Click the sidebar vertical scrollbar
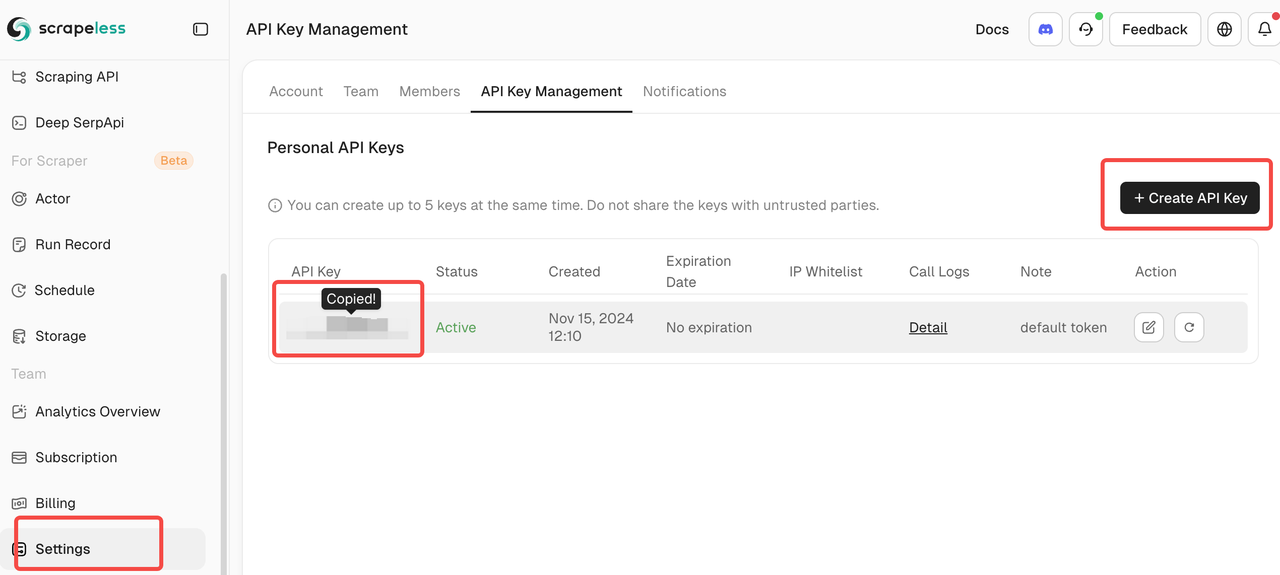This screenshot has width=1280, height=575. click(223, 420)
